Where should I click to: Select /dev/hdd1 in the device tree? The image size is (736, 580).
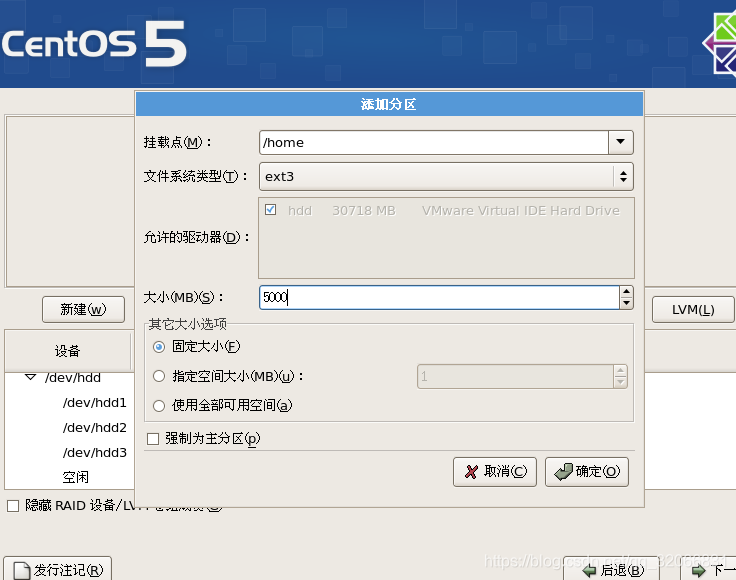[95, 403]
